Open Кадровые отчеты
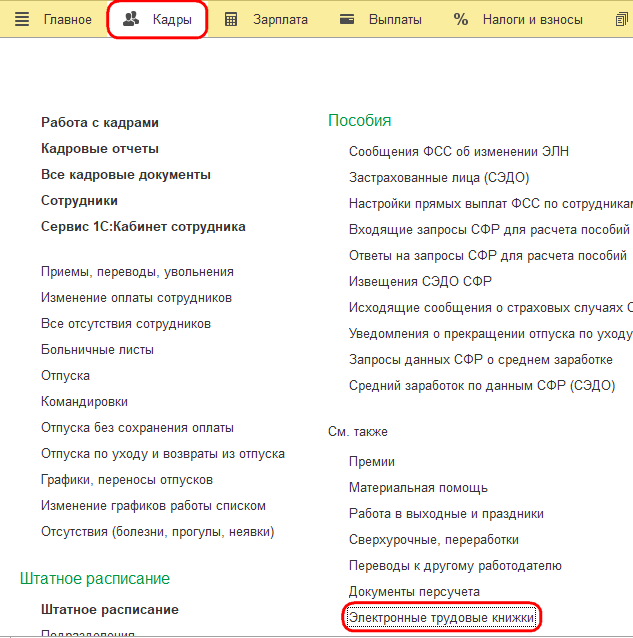The width and height of the screenshot is (633, 638). pos(100,149)
